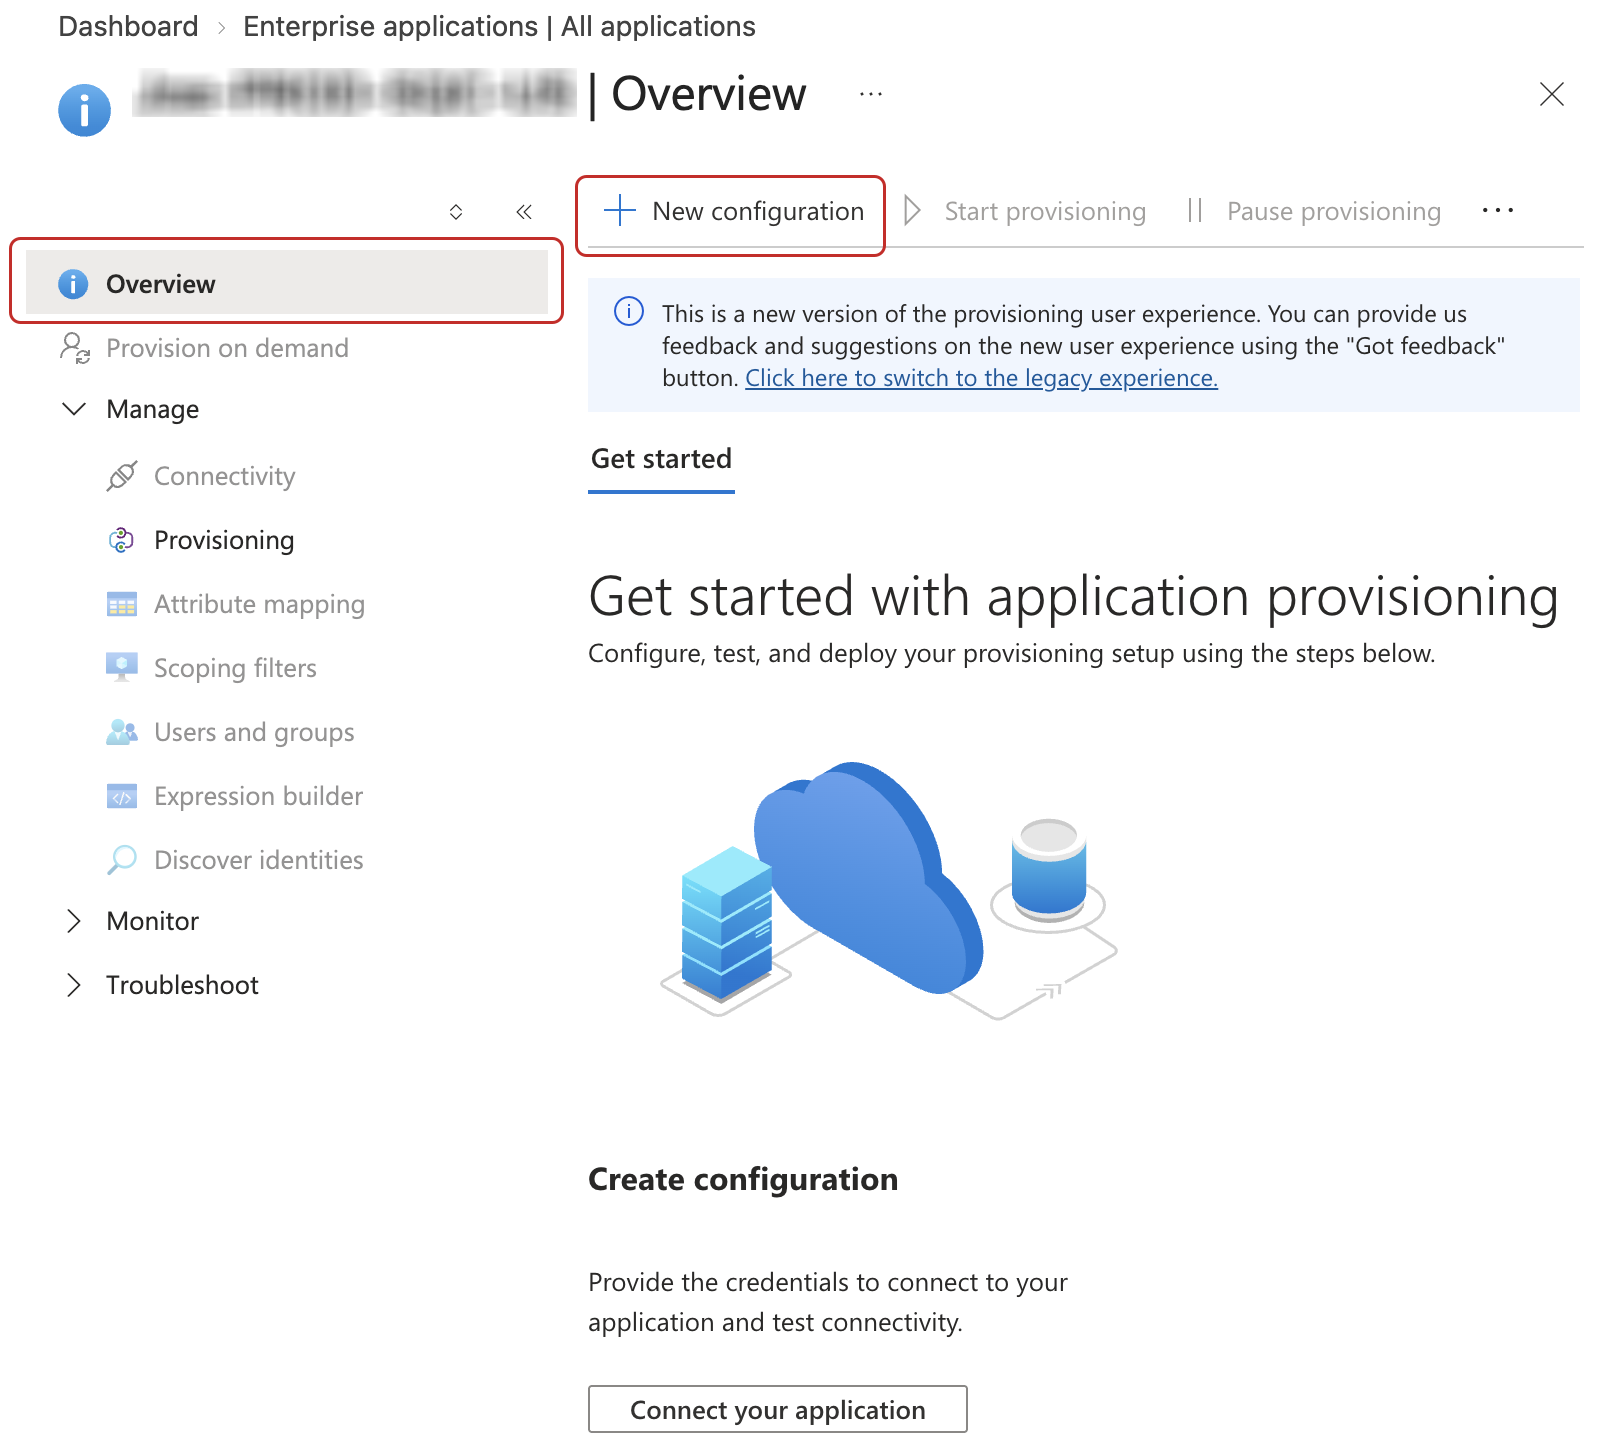Go to Dashboard breadcrumb
Screen dimensions: 1598x1452
click(x=129, y=26)
